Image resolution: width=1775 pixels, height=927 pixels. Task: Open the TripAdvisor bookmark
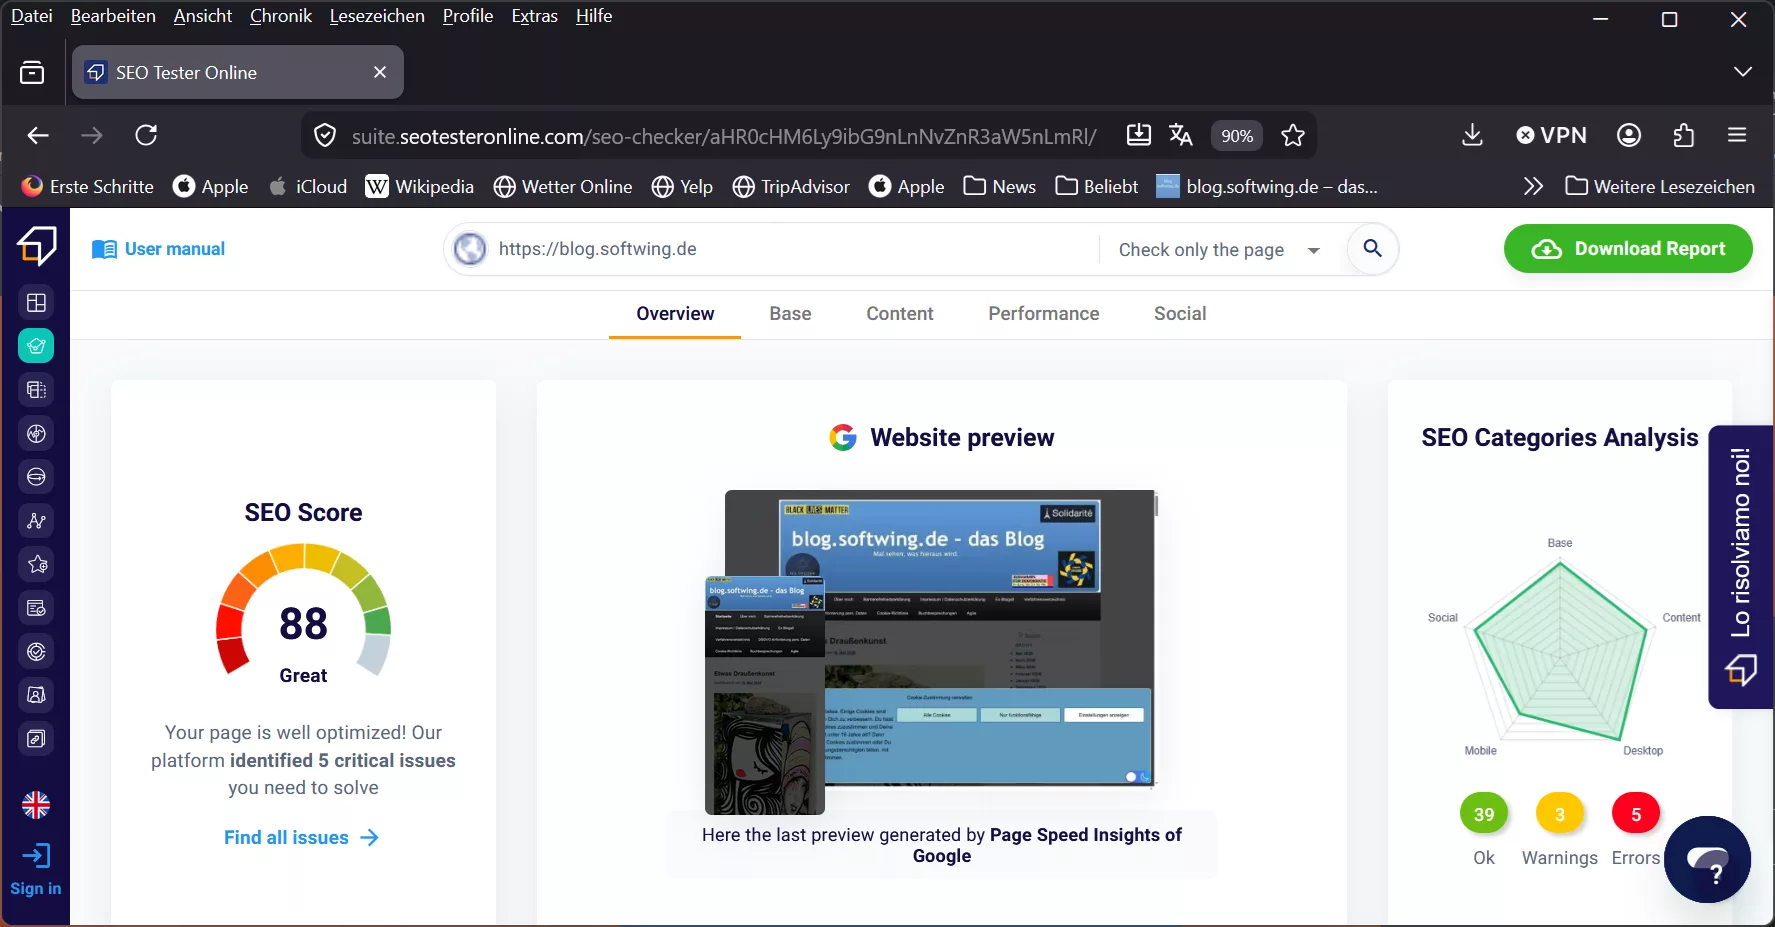pos(791,187)
